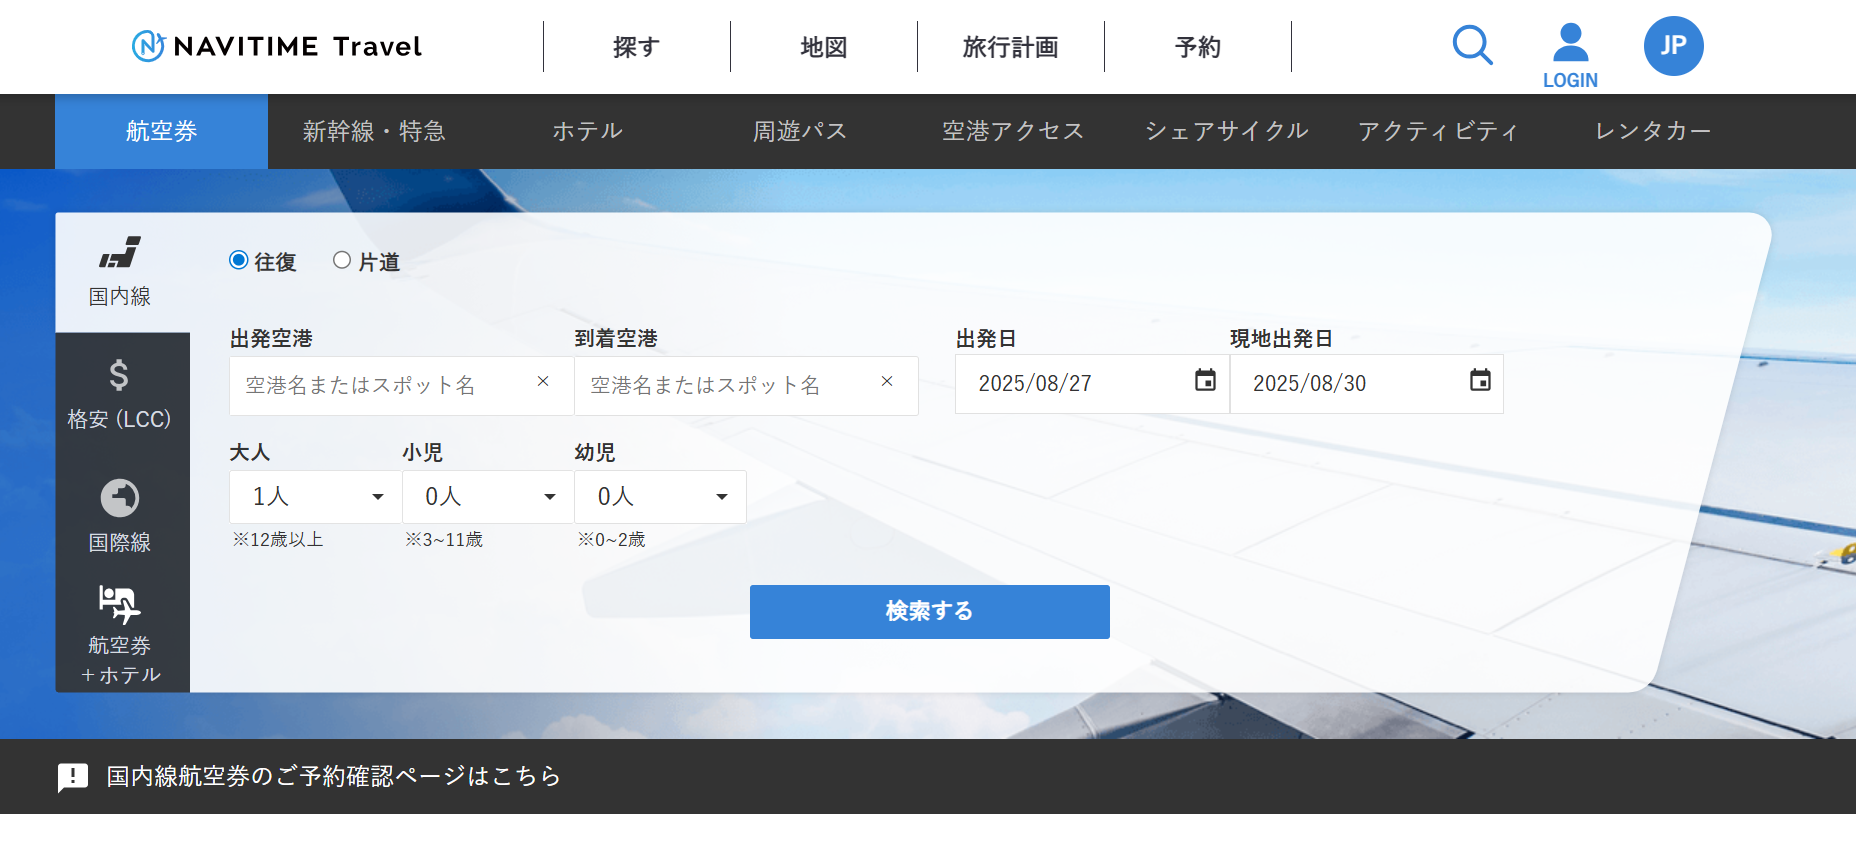The width and height of the screenshot is (1856, 854).
Task: Select the 往復 round-trip radio button
Action: click(x=238, y=260)
